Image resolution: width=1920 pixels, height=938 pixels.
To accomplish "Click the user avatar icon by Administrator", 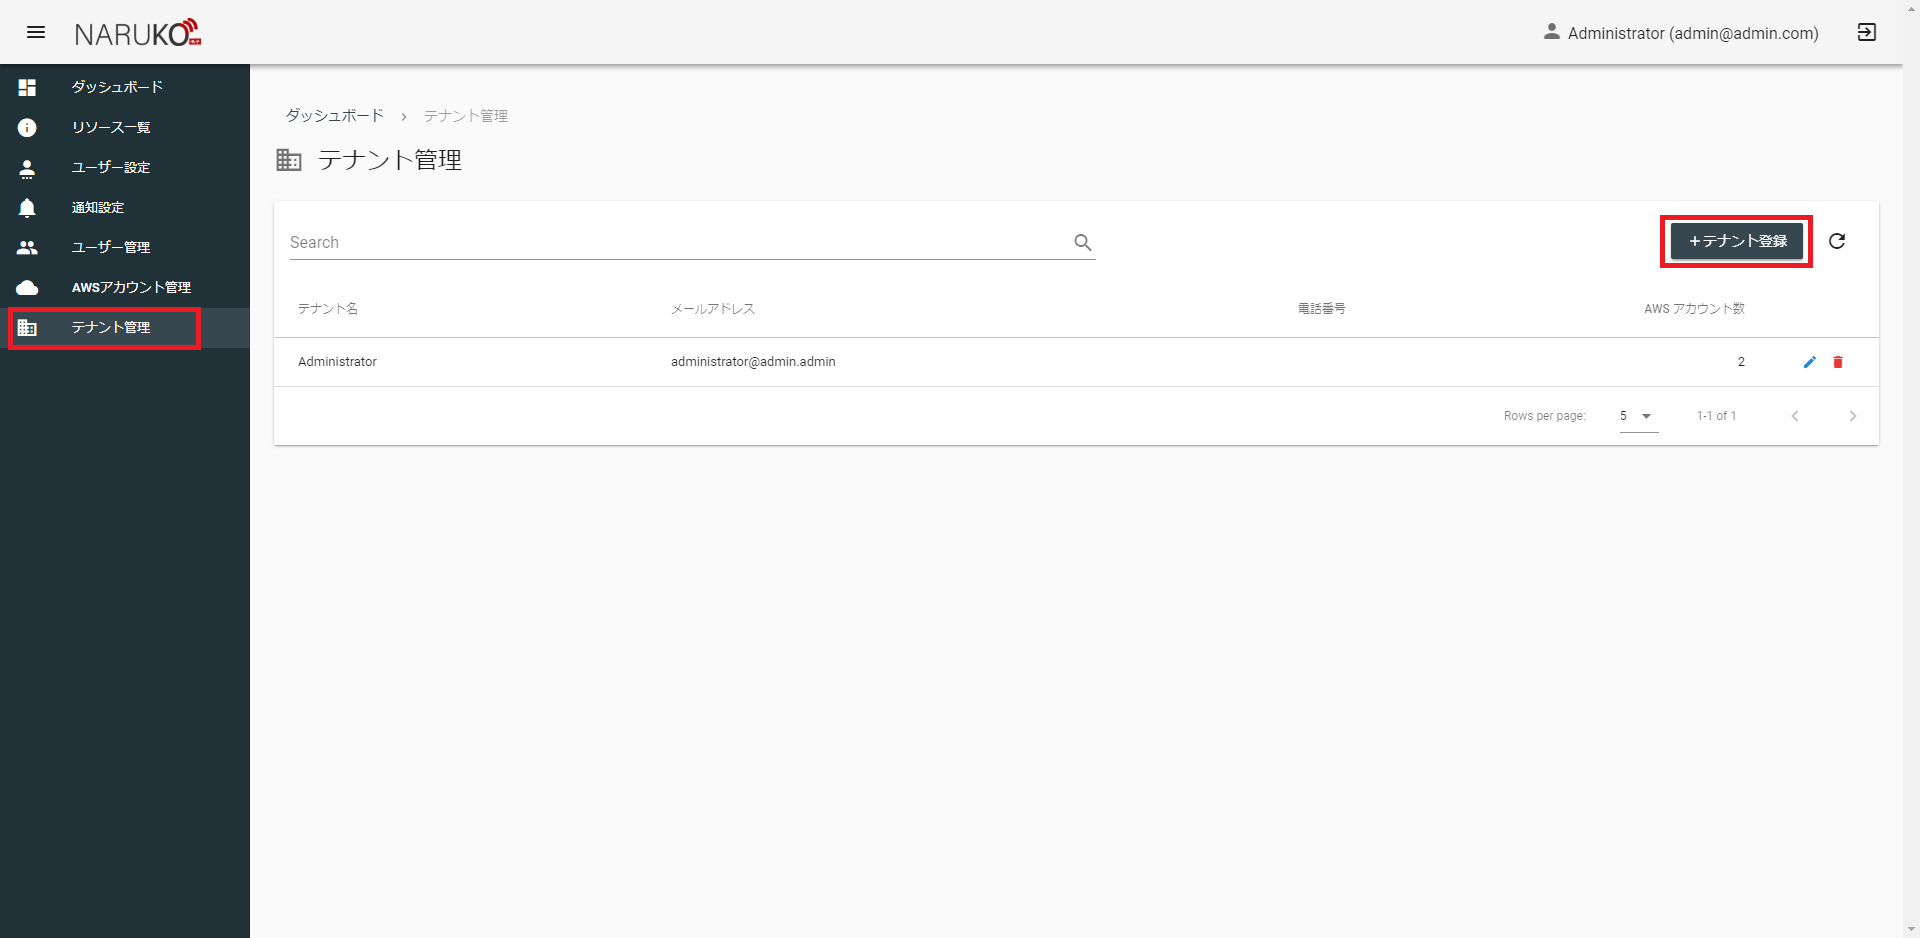I will pos(1551,32).
